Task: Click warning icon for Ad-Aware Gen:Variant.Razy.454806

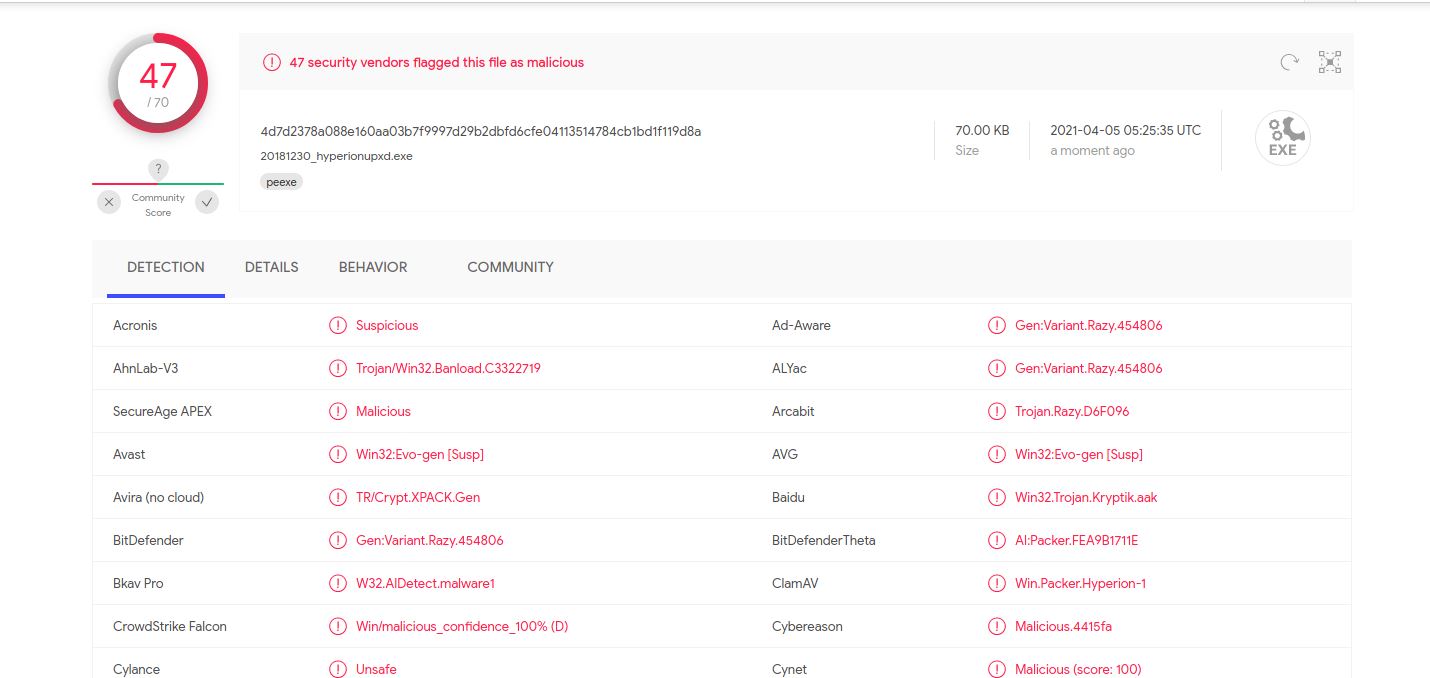Action: (x=997, y=325)
